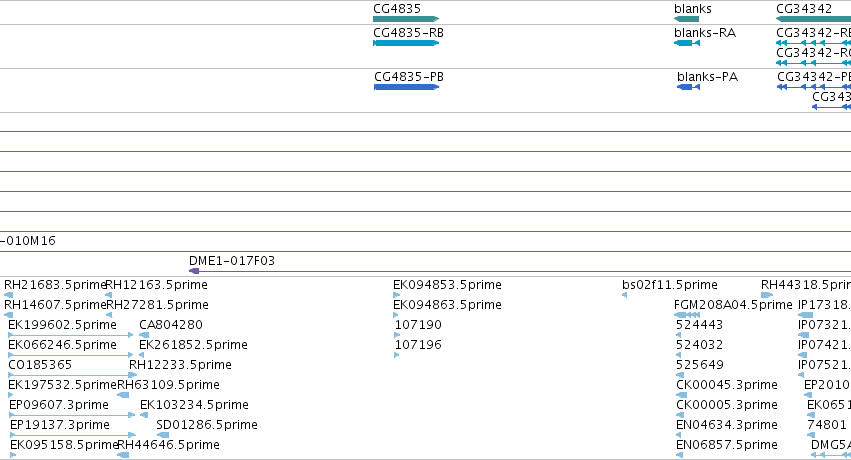Click the 524443 feature label
The height and width of the screenshot is (460, 851).
(699, 325)
